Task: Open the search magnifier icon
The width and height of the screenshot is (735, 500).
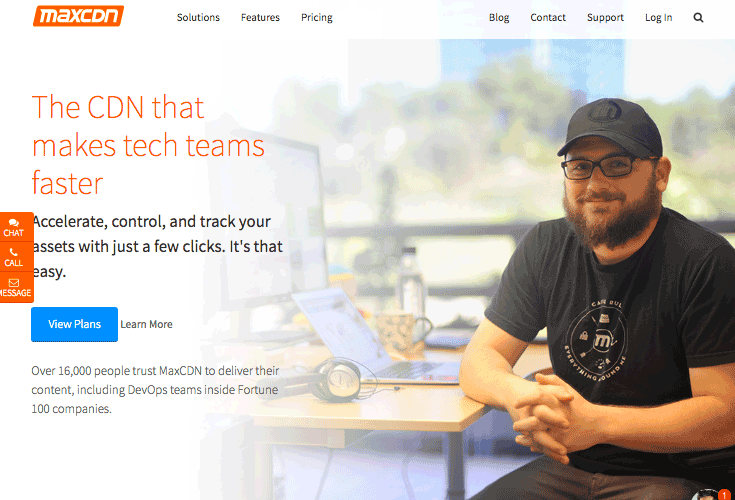Action: coord(698,18)
